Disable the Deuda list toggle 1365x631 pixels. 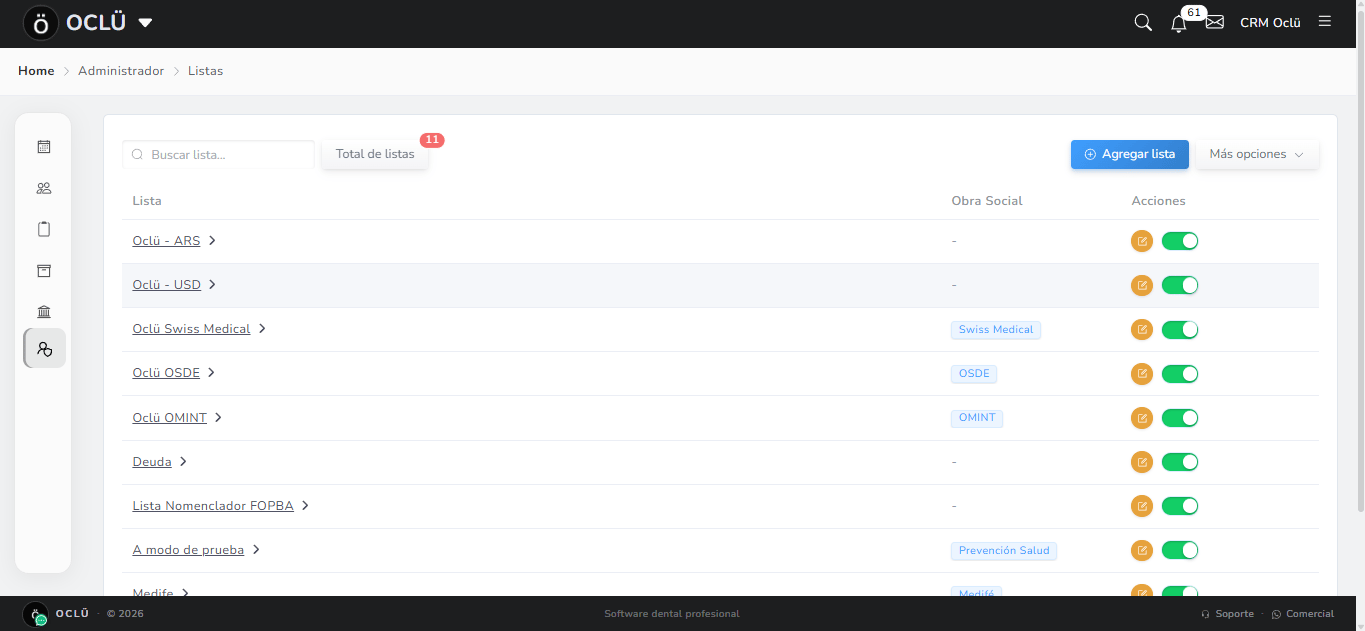1180,462
